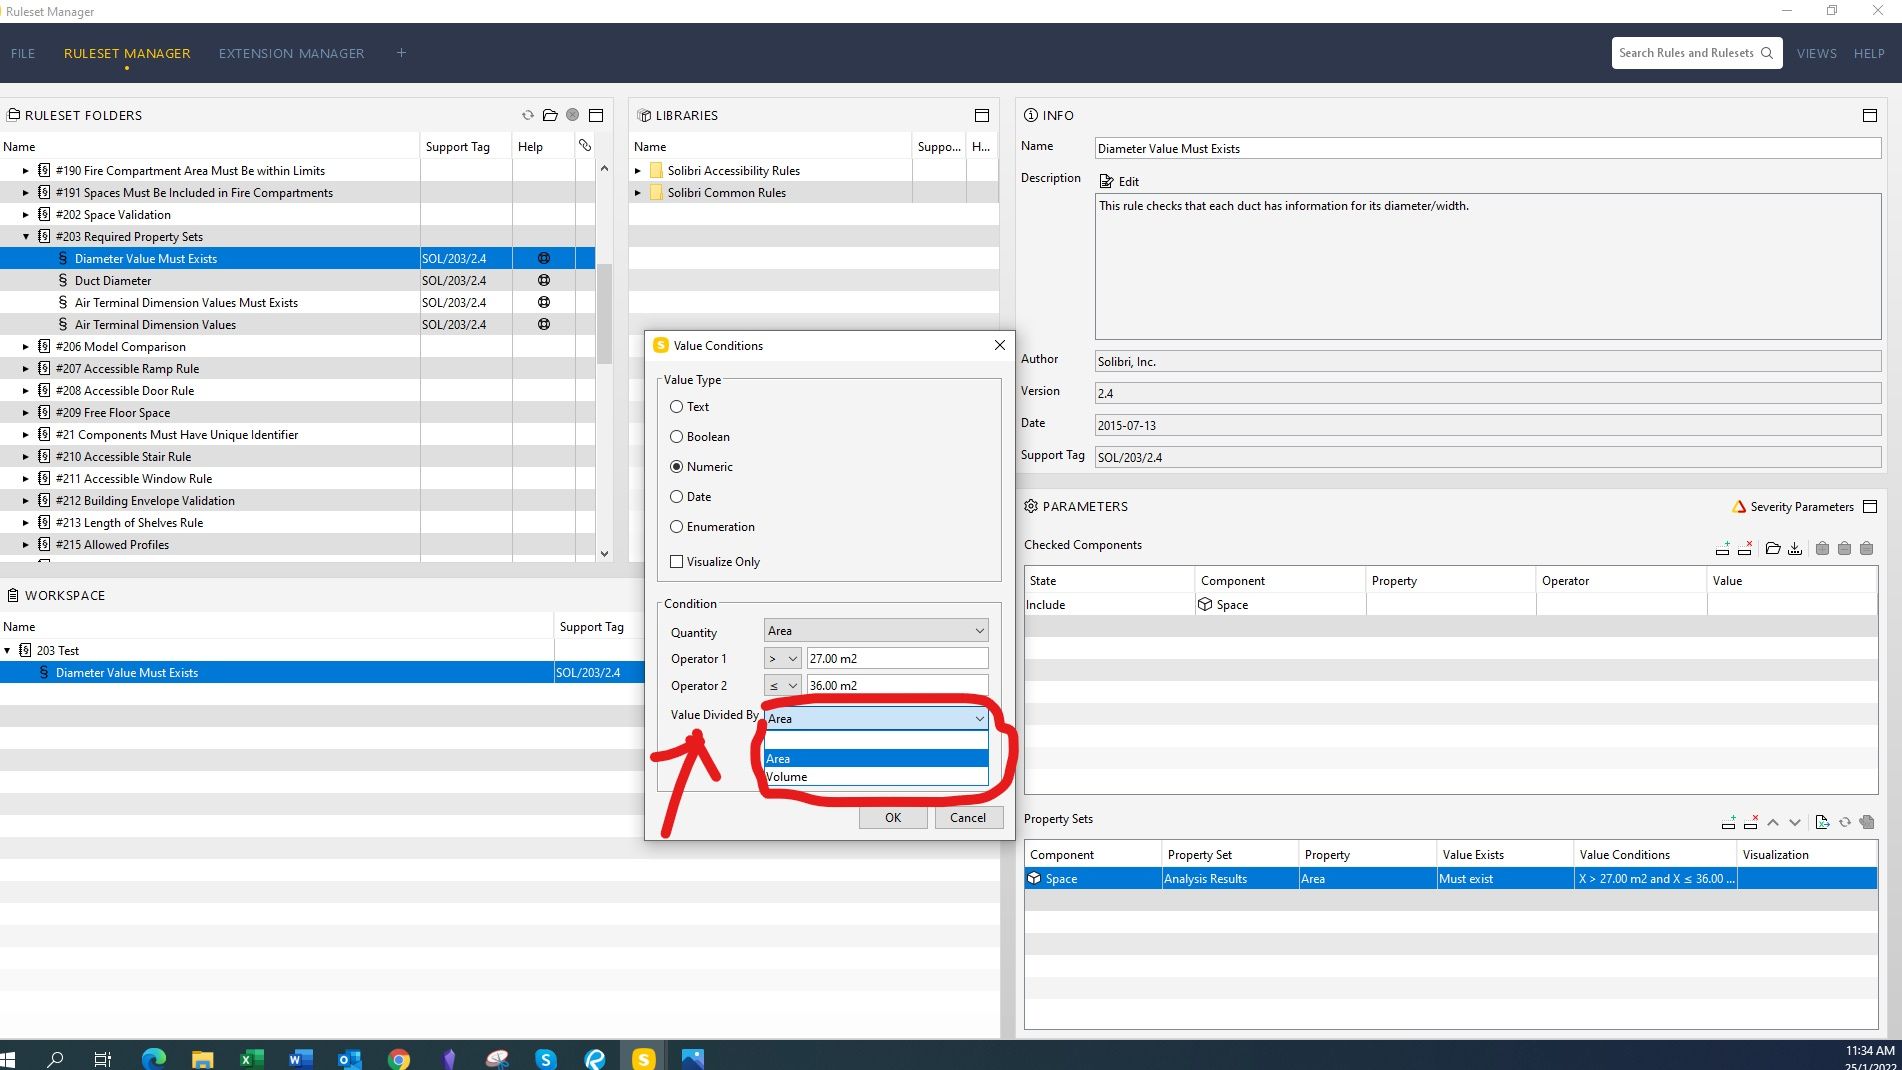
Task: Open Severity Parameters
Action: click(x=1792, y=507)
